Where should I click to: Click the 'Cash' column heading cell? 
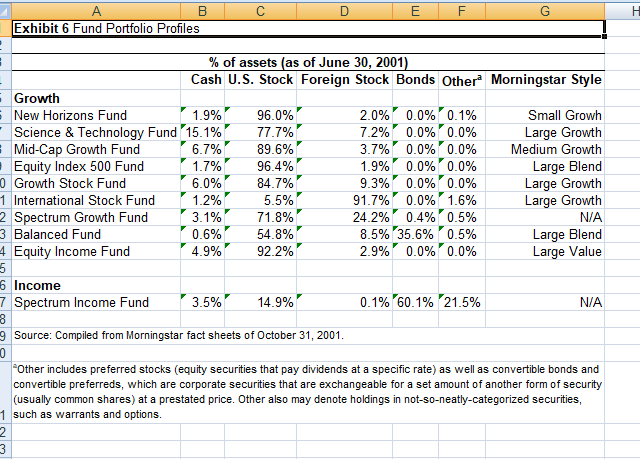point(202,80)
